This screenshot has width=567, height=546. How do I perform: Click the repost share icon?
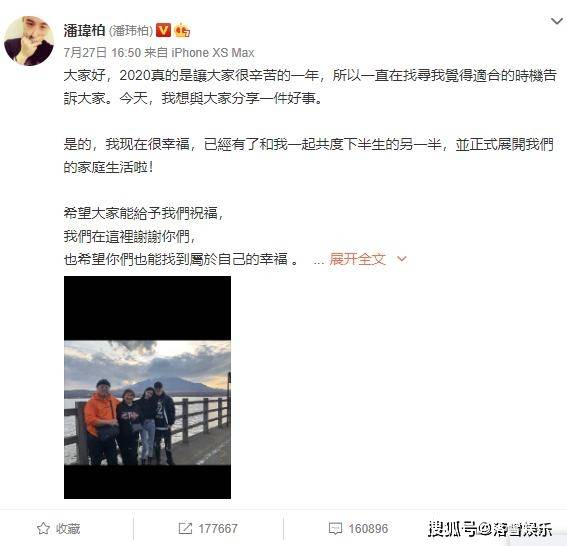pyautogui.click(x=185, y=528)
